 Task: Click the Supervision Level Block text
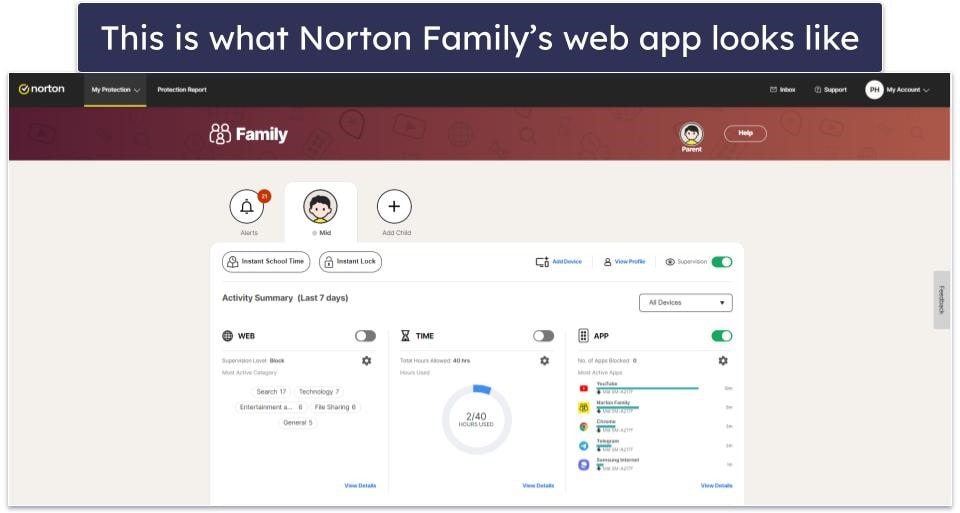pos(253,361)
